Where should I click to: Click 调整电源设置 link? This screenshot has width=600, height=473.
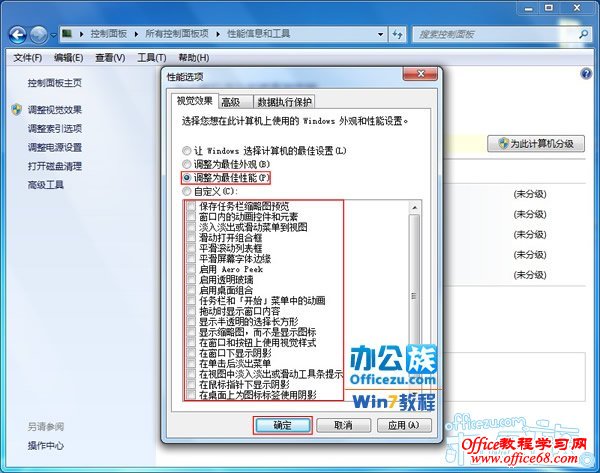(55, 147)
